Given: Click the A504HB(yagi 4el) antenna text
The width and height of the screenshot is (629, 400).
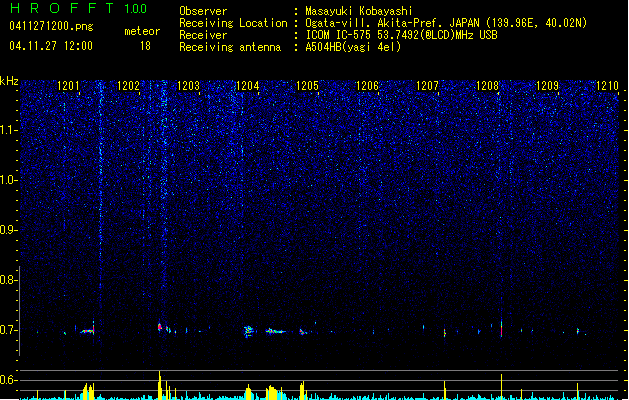Looking at the screenshot, I should 353,47.
